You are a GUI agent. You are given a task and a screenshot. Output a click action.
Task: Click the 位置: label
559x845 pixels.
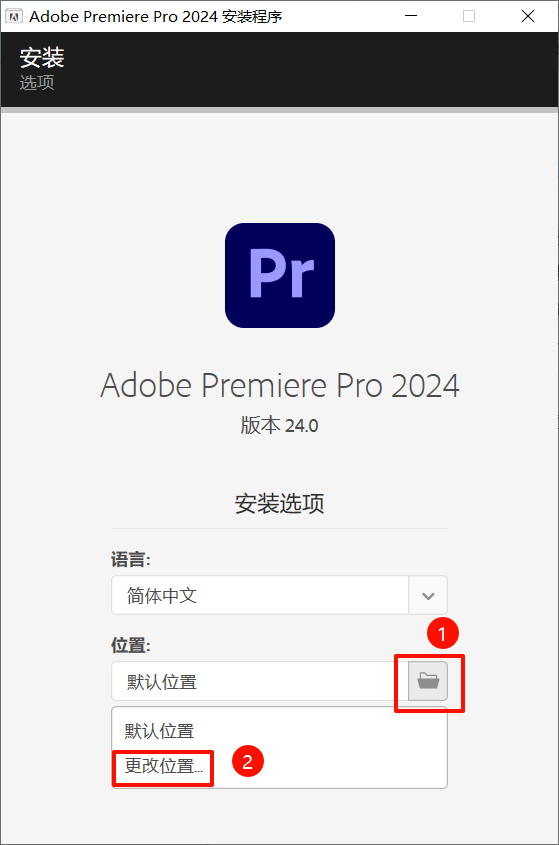[x=130, y=645]
